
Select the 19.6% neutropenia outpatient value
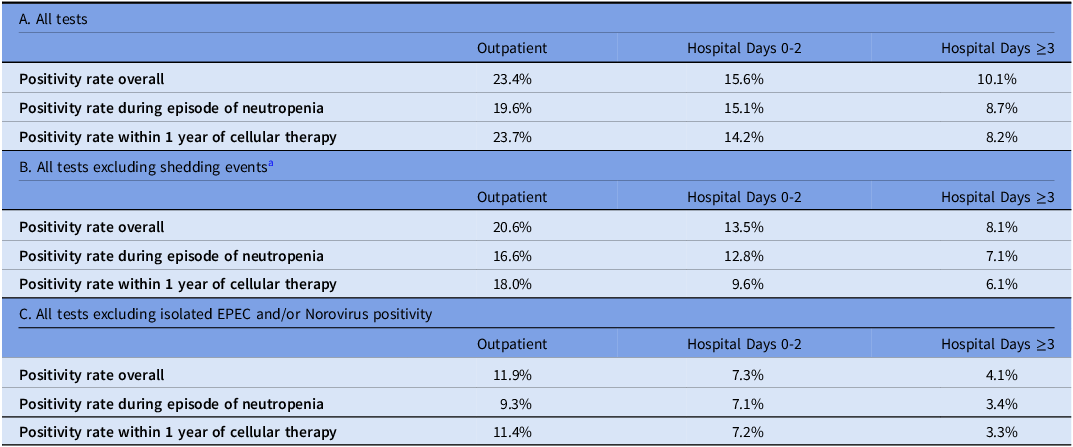coord(515,107)
